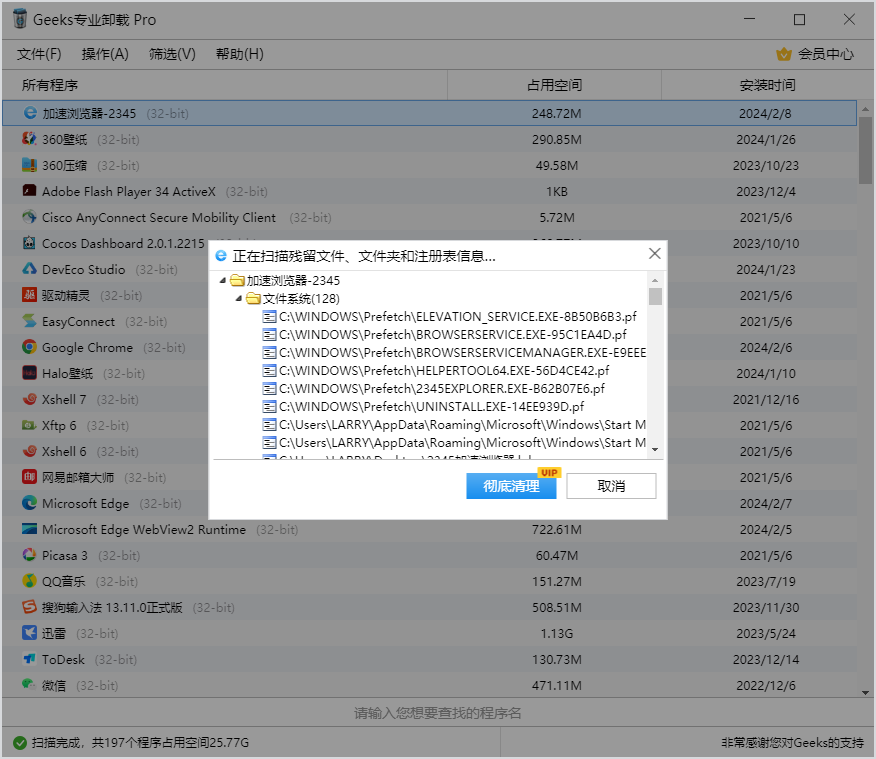Viewport: 876px width, 759px height.
Task: Select the Adobe Flash Player 34 ActiveX row
Action: [429, 191]
